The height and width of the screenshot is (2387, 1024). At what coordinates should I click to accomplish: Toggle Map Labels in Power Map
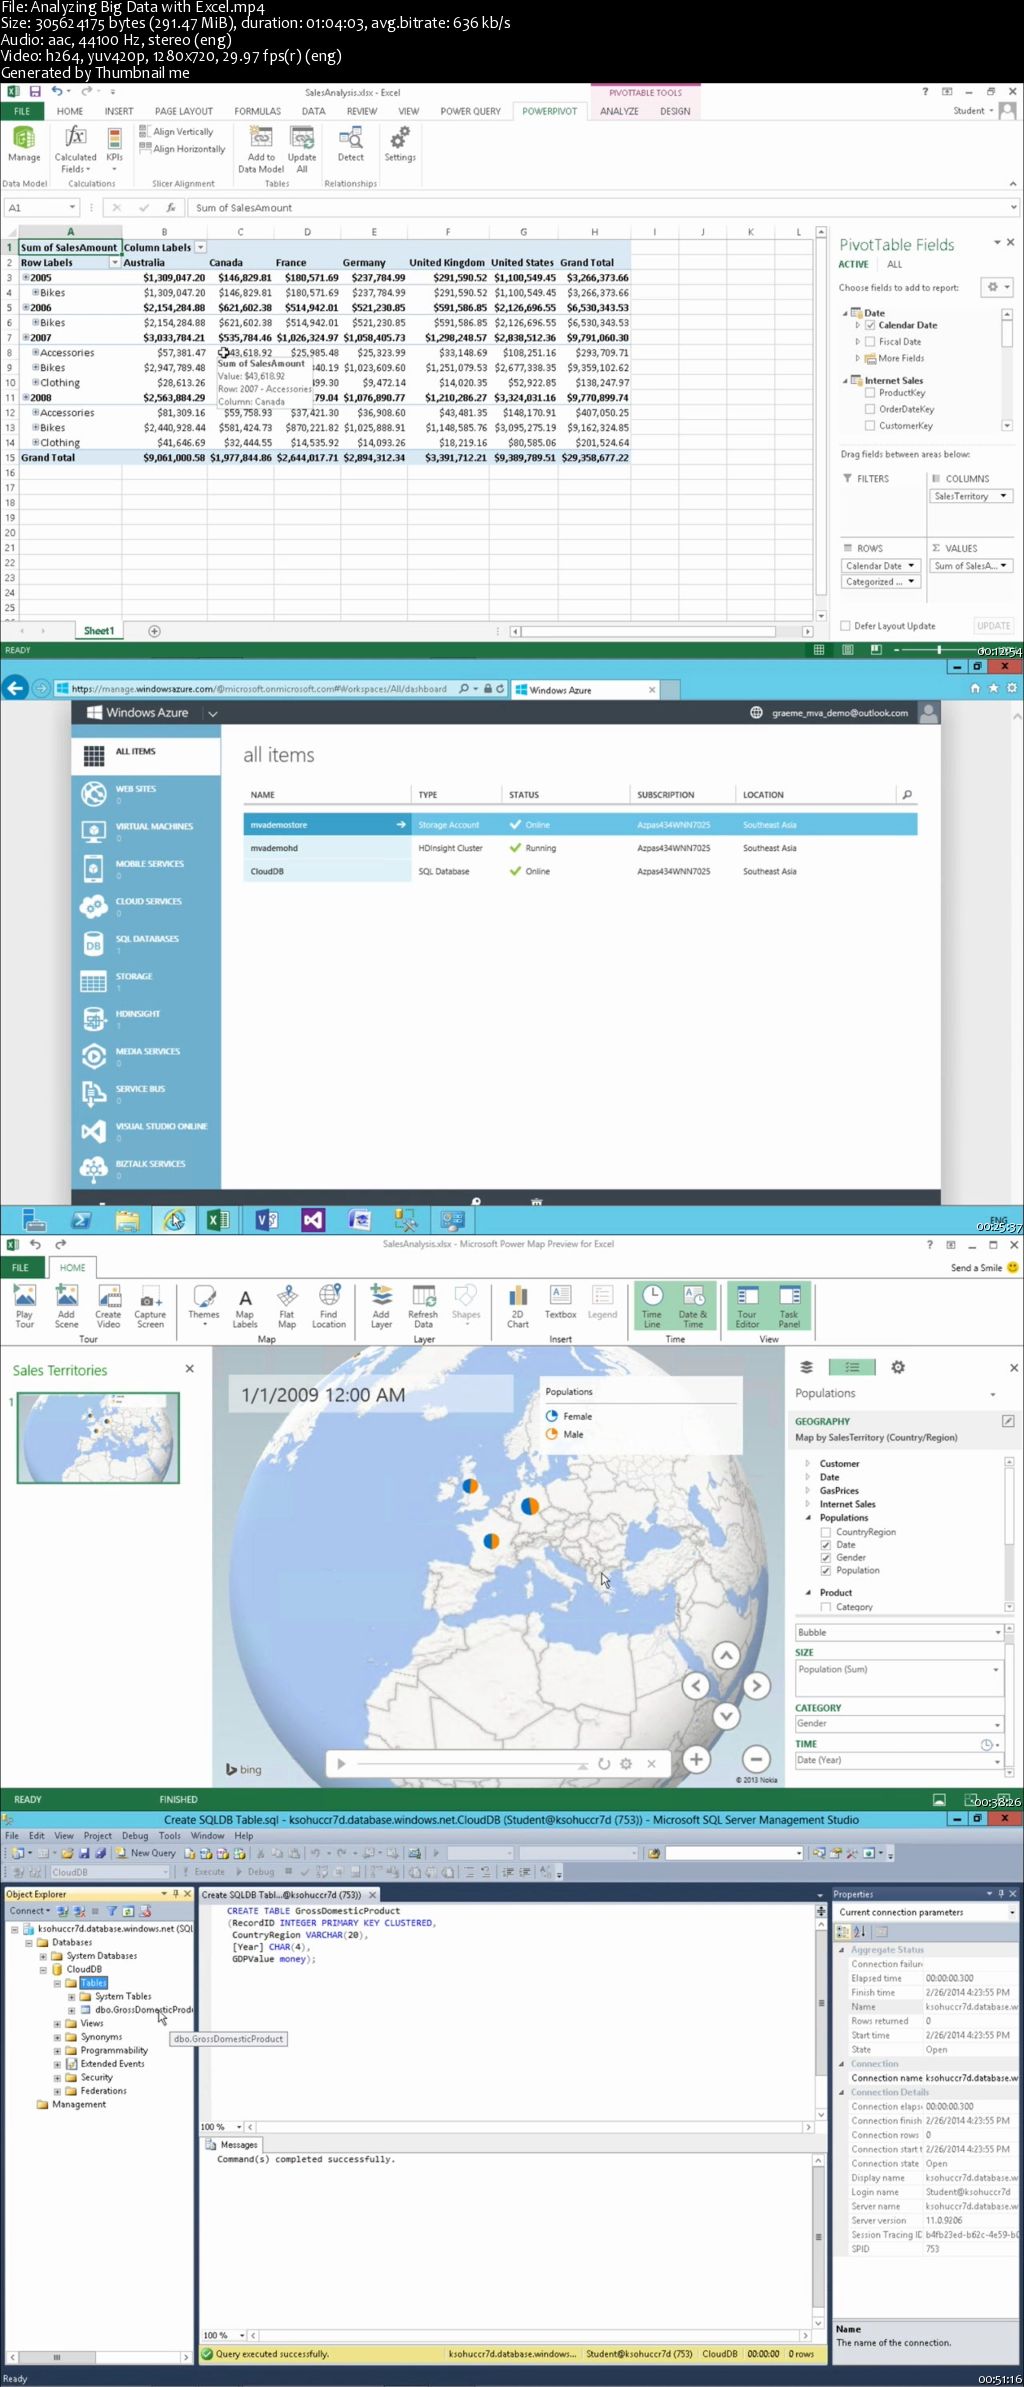245,1306
